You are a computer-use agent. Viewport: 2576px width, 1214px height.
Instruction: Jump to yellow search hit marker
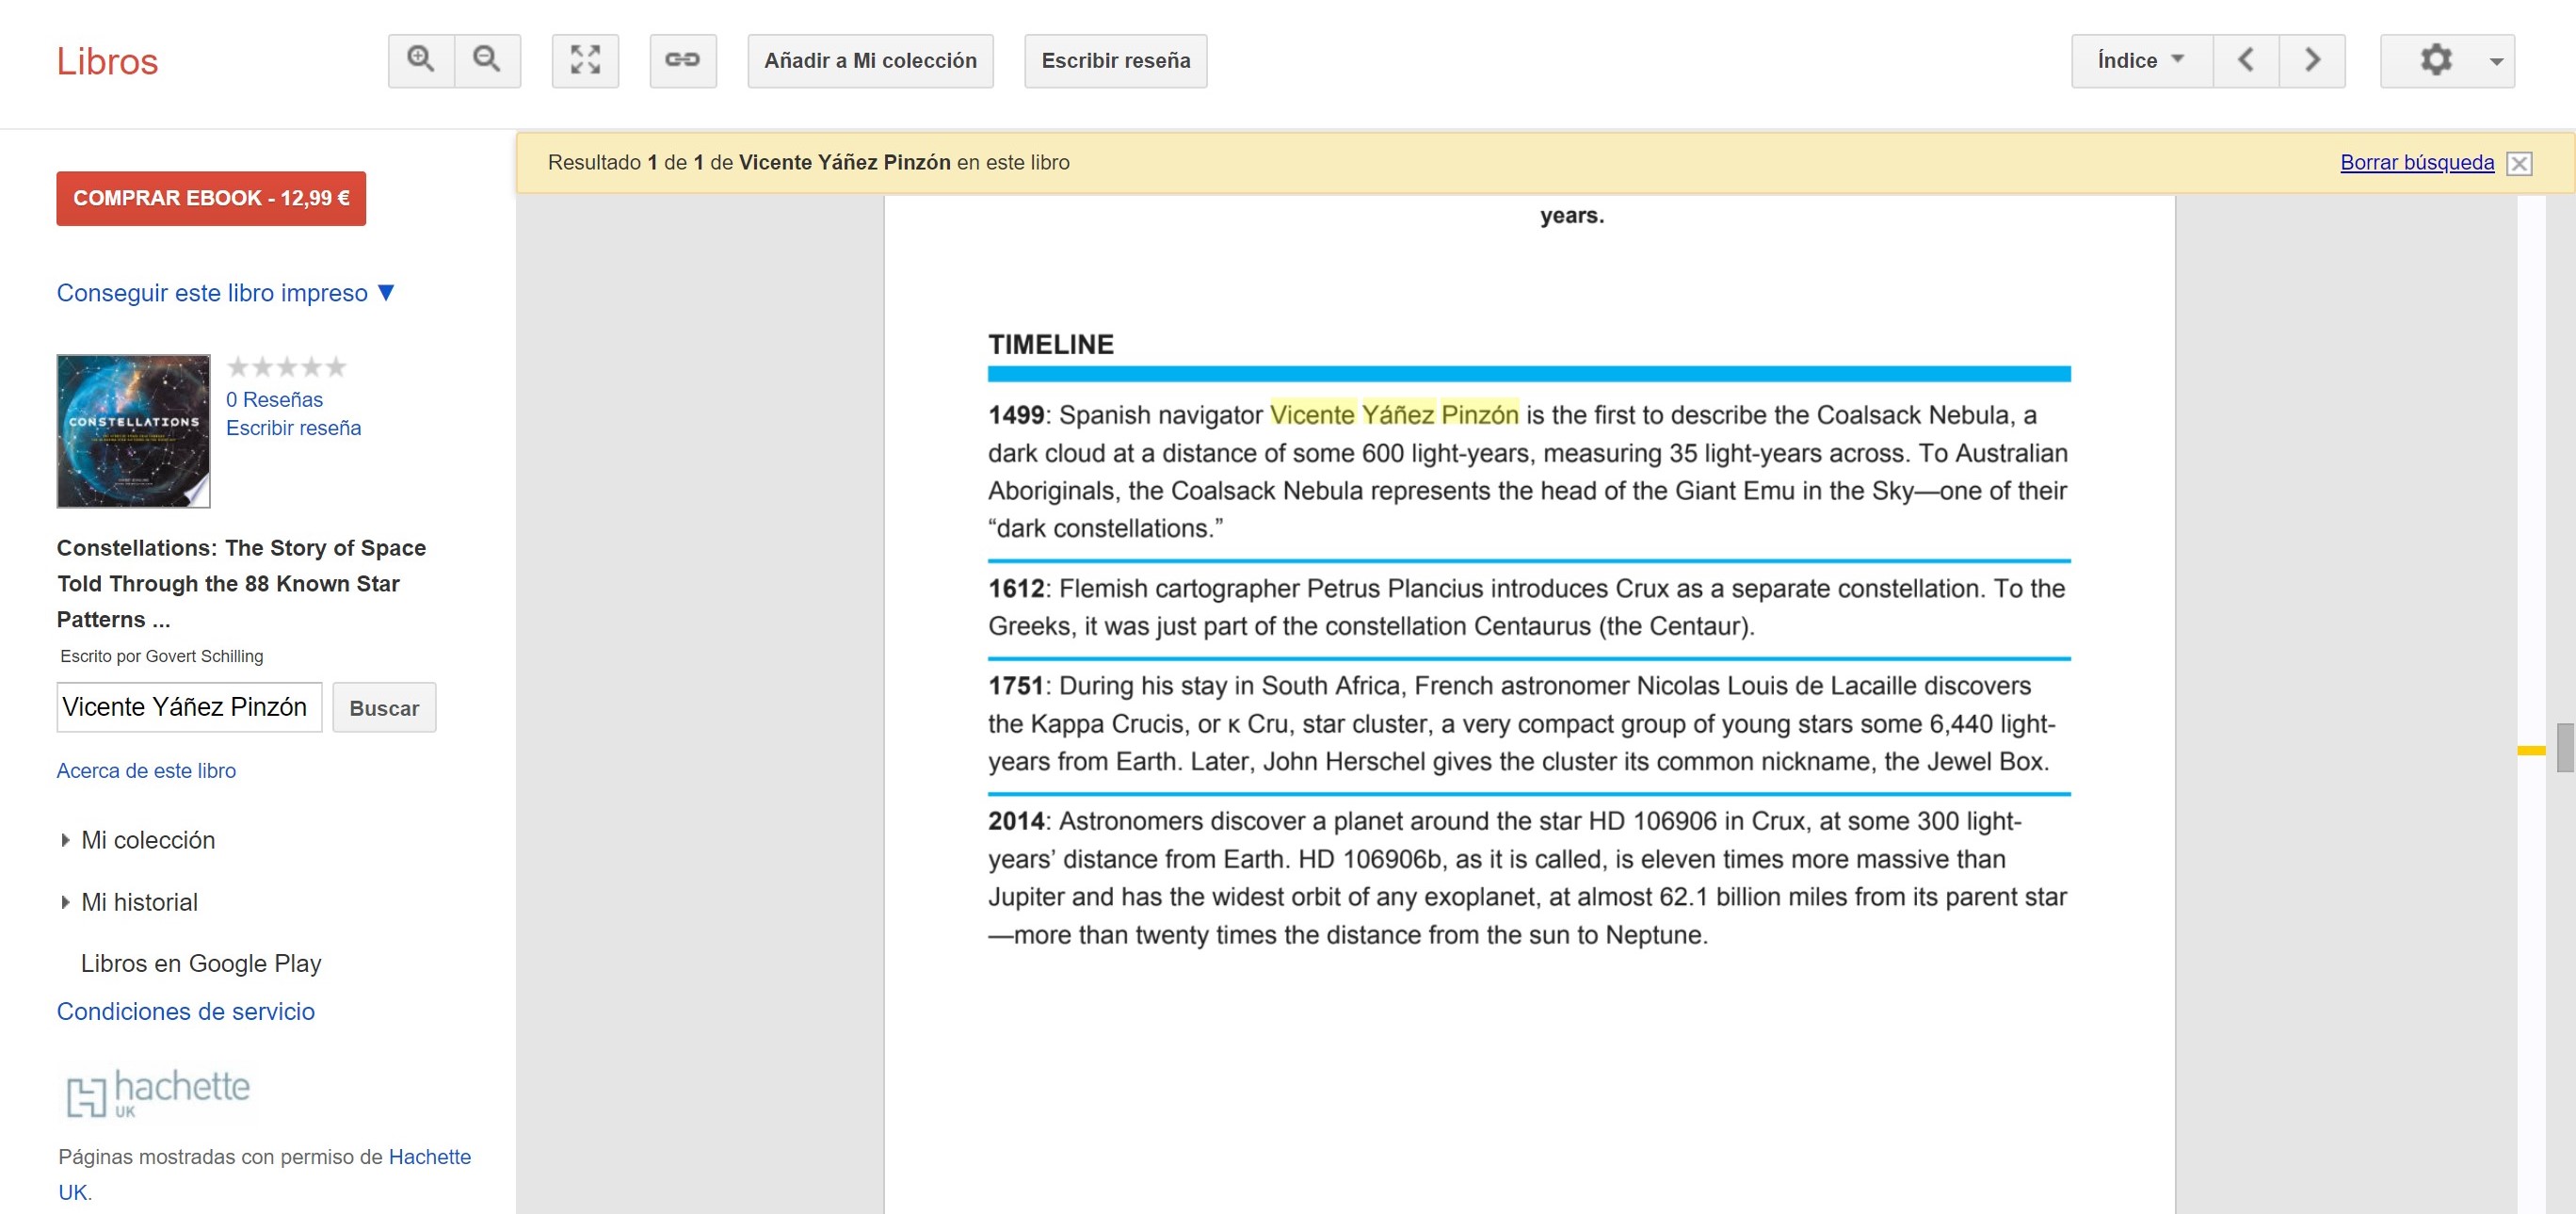(2531, 750)
